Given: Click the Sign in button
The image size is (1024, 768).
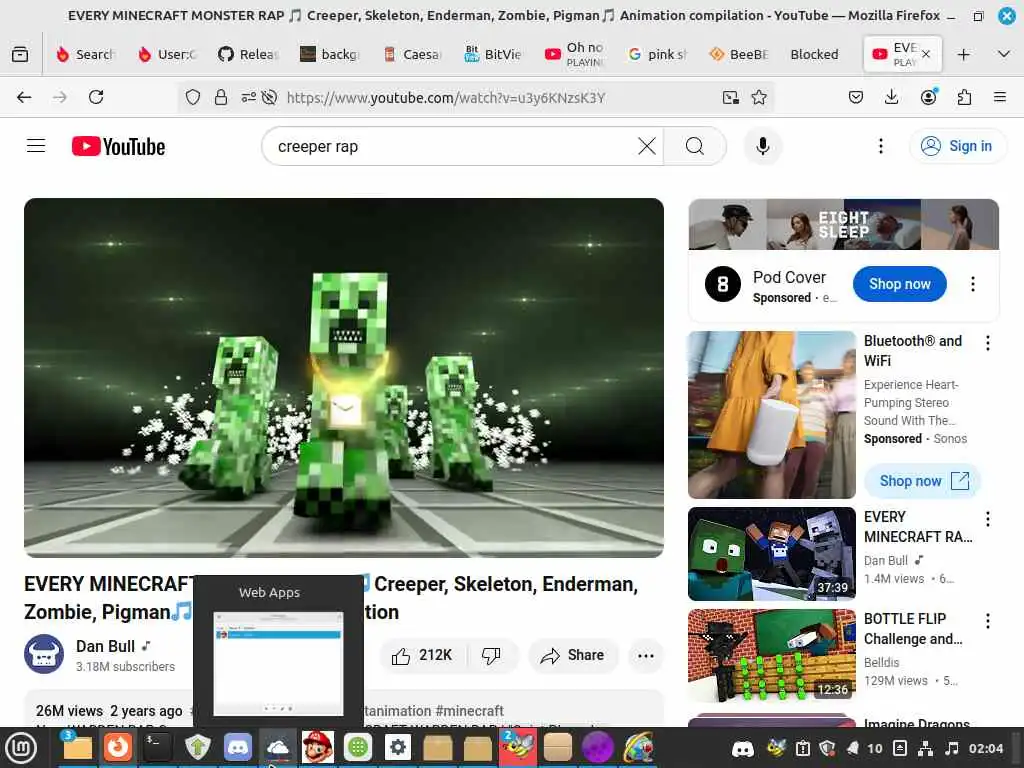Looking at the screenshot, I should coord(957,146).
